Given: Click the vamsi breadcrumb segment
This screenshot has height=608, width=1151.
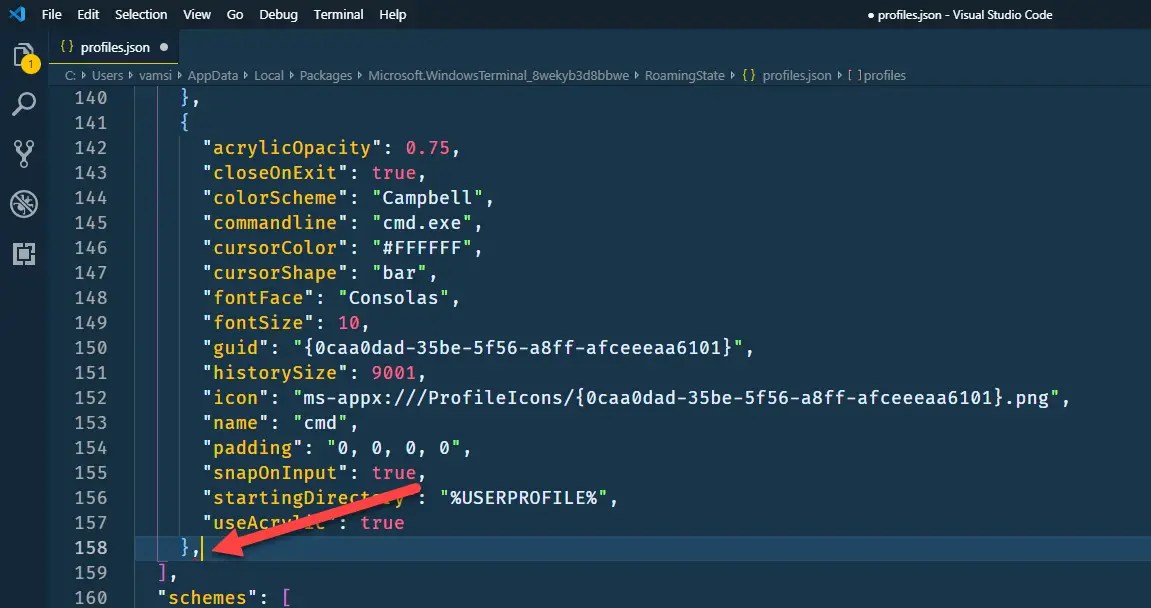Looking at the screenshot, I should point(156,76).
